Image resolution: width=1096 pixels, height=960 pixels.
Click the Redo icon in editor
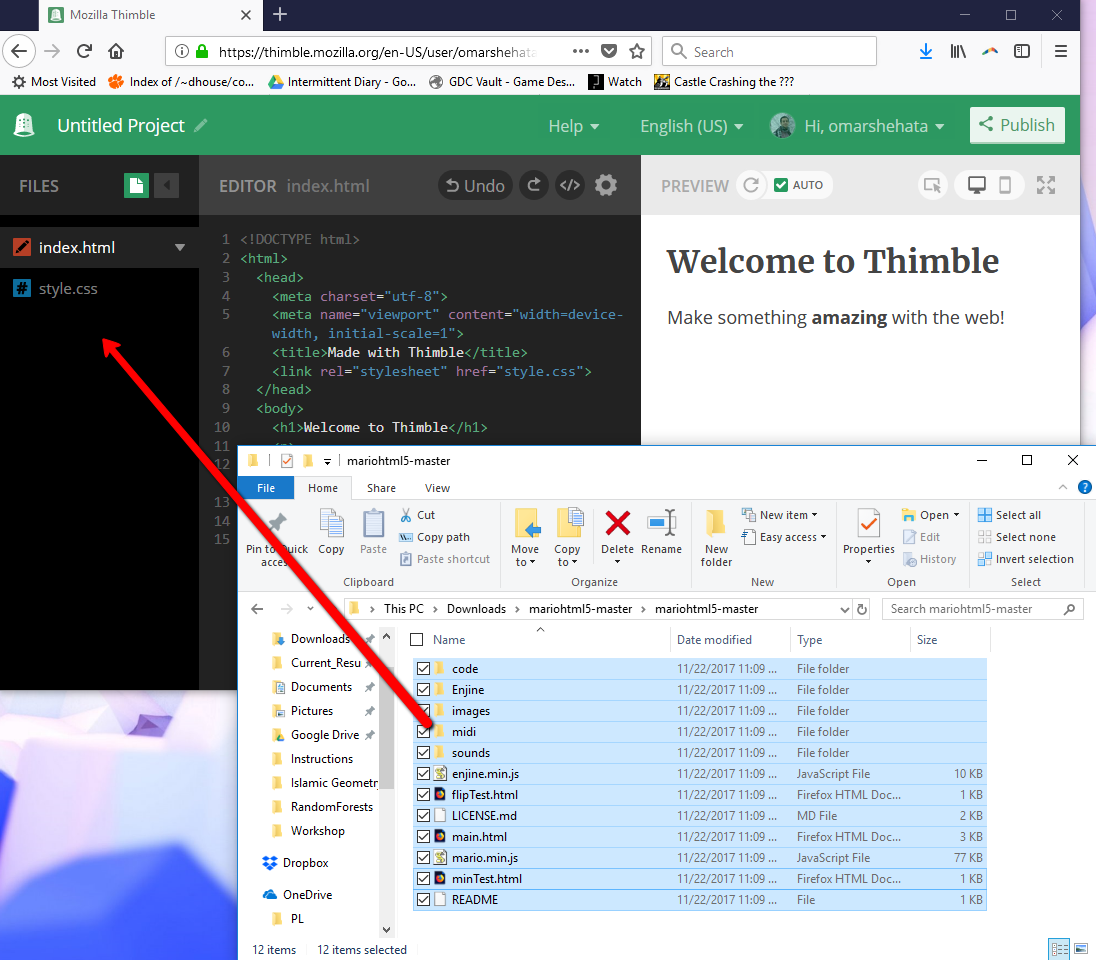tap(533, 185)
